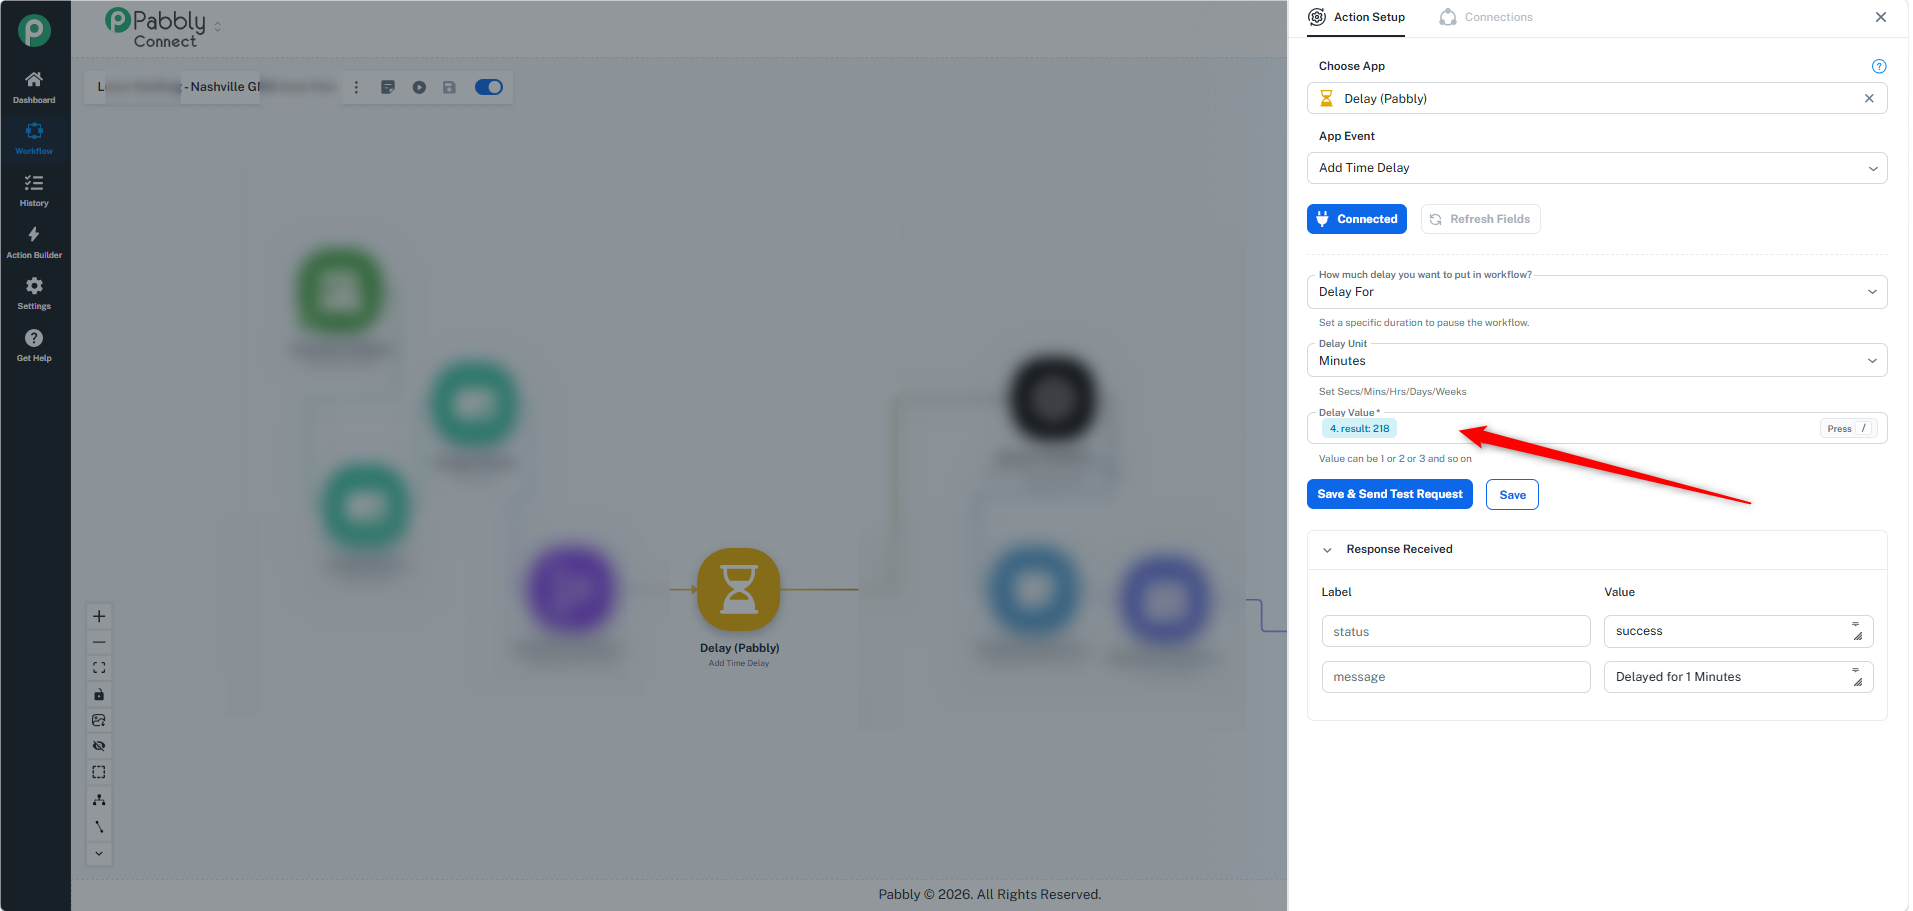Switch to the Connections tab

tap(1486, 17)
